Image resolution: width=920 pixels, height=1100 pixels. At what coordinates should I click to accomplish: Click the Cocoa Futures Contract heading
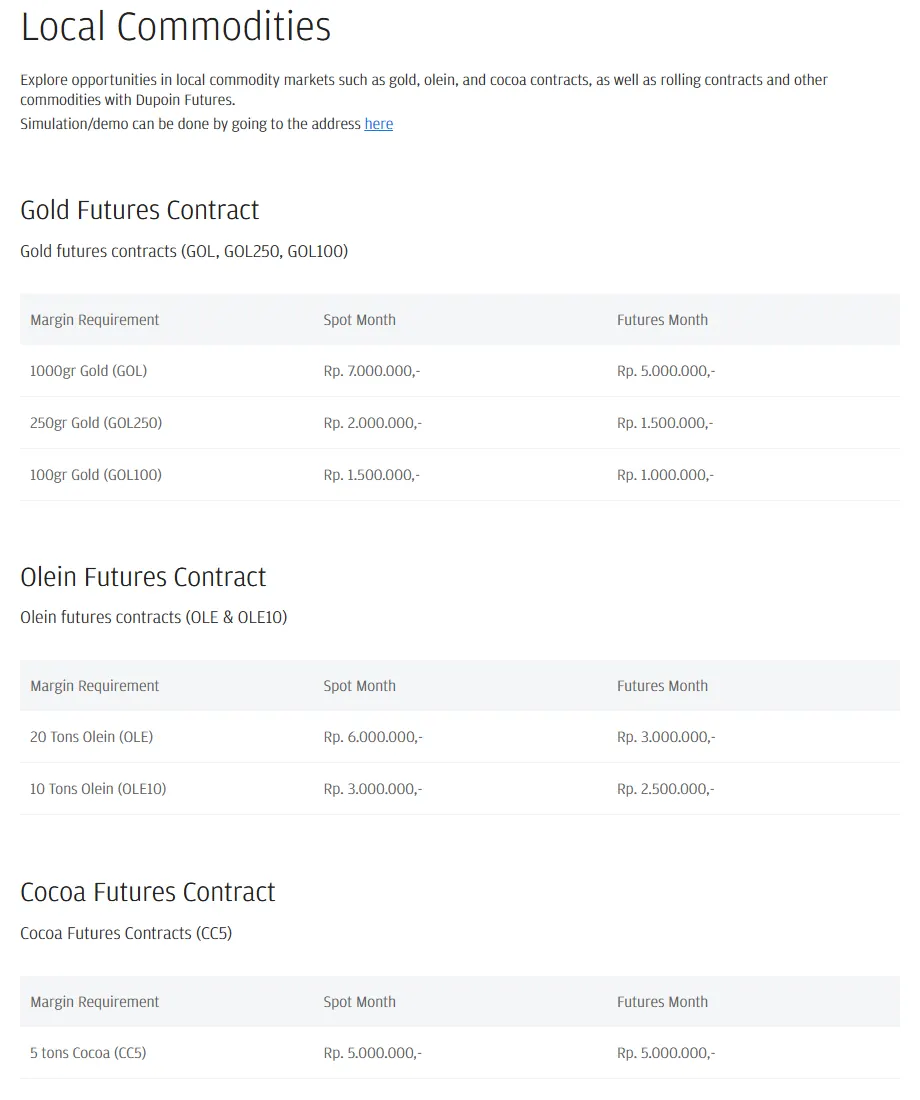(147, 892)
